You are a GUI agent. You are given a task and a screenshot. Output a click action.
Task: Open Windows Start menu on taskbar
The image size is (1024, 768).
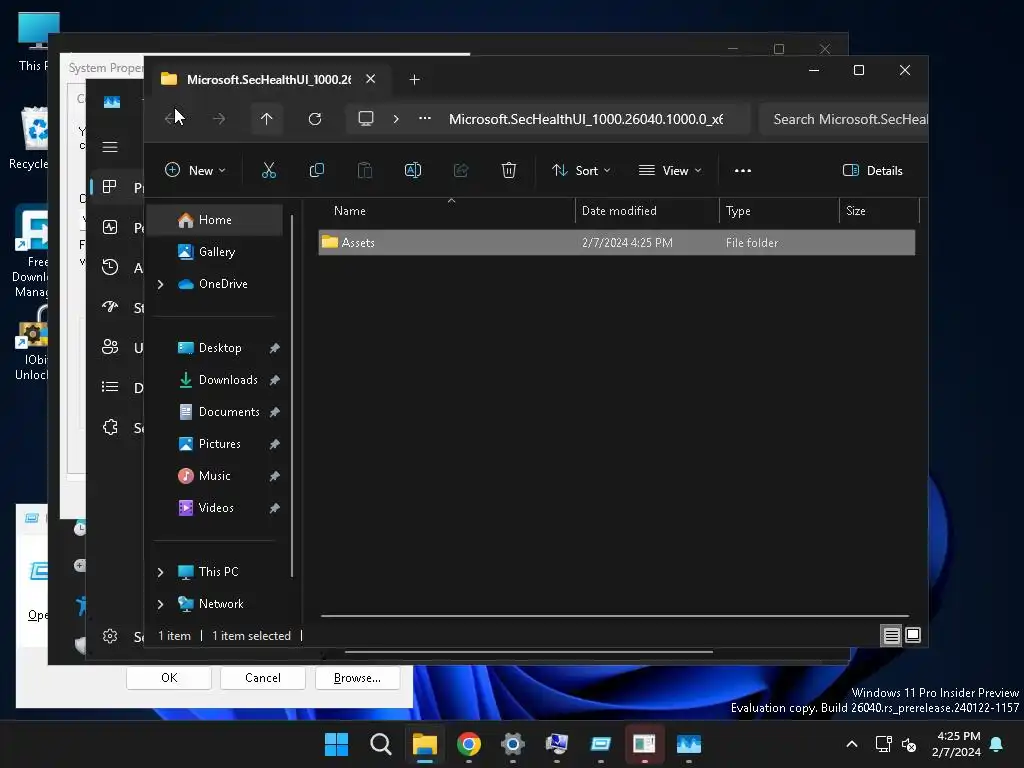pyautogui.click(x=337, y=744)
